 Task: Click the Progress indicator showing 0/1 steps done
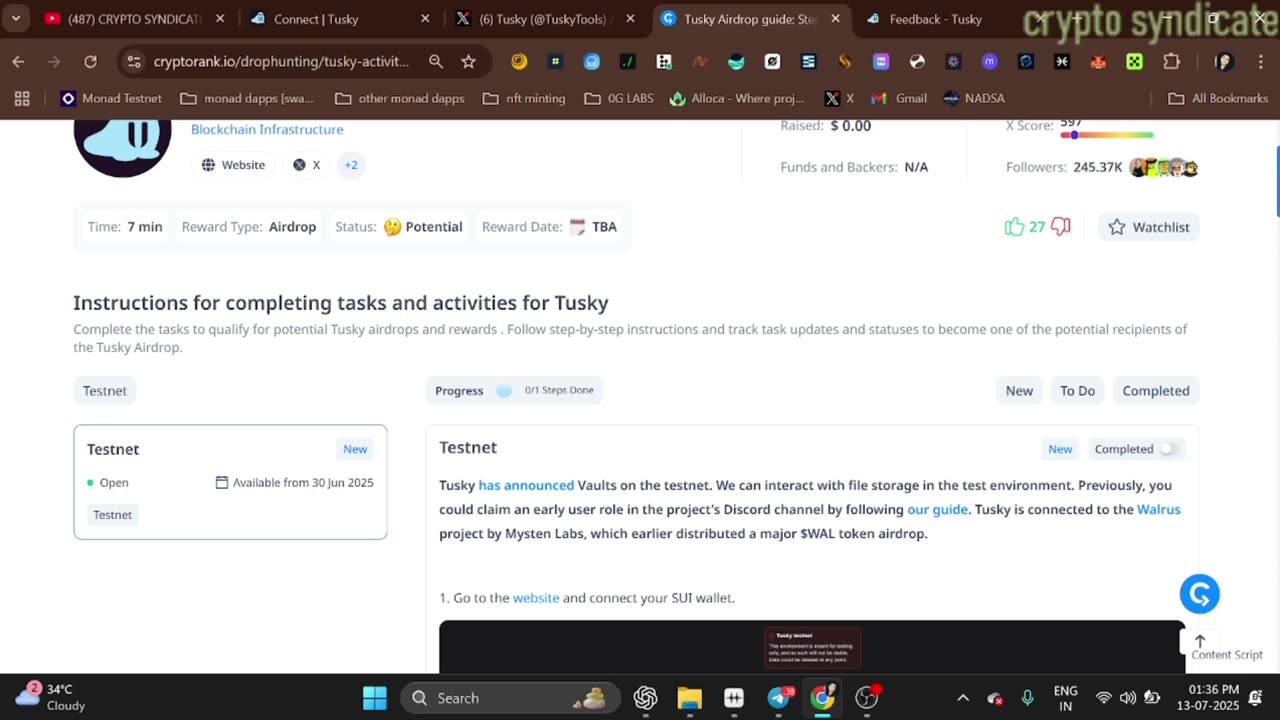tap(514, 391)
